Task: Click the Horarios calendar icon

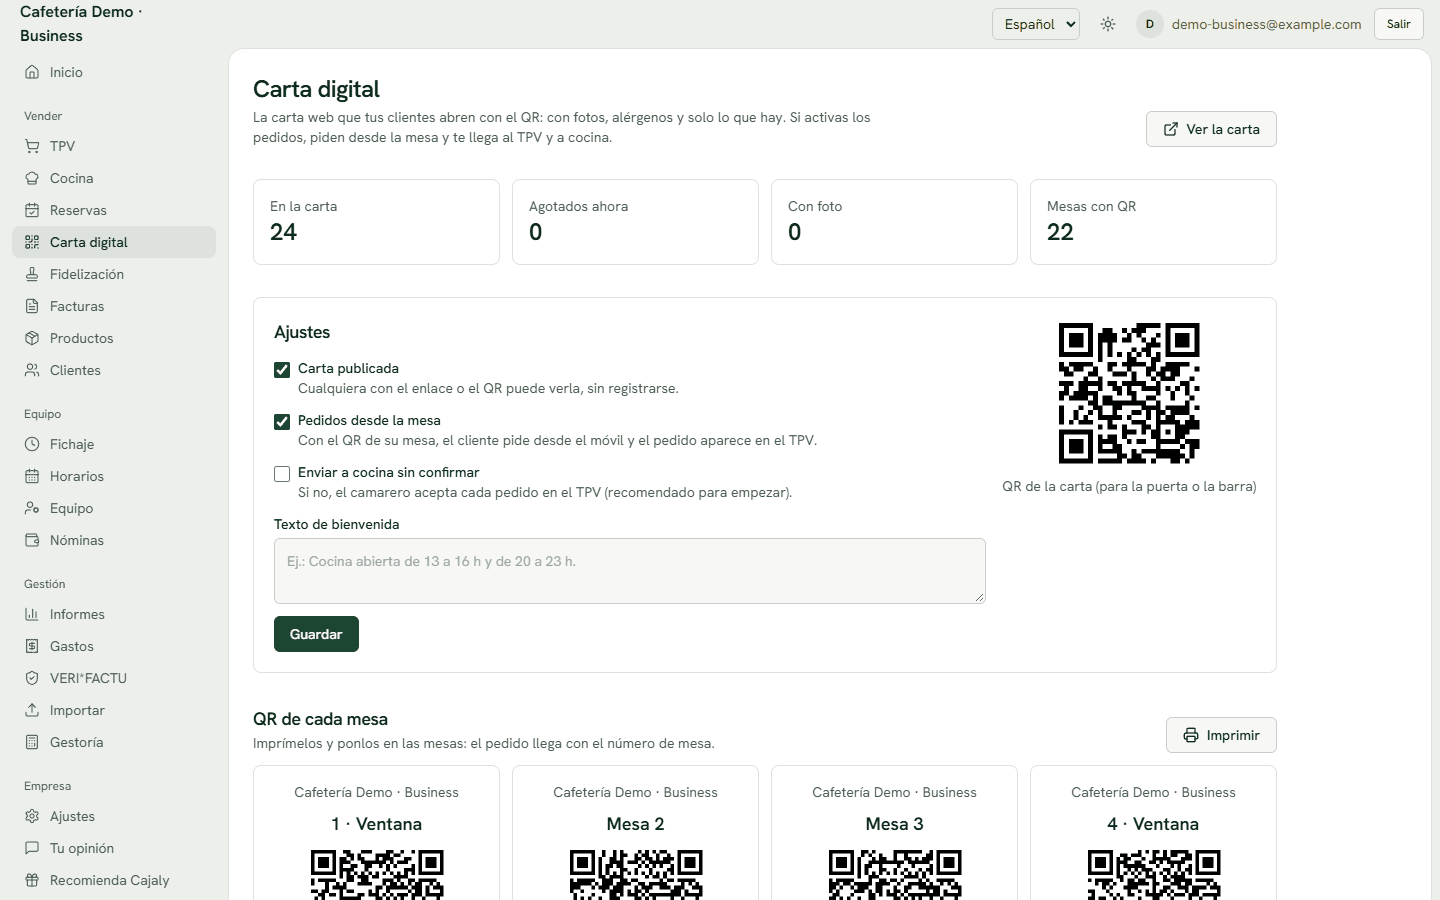Action: [x=32, y=476]
